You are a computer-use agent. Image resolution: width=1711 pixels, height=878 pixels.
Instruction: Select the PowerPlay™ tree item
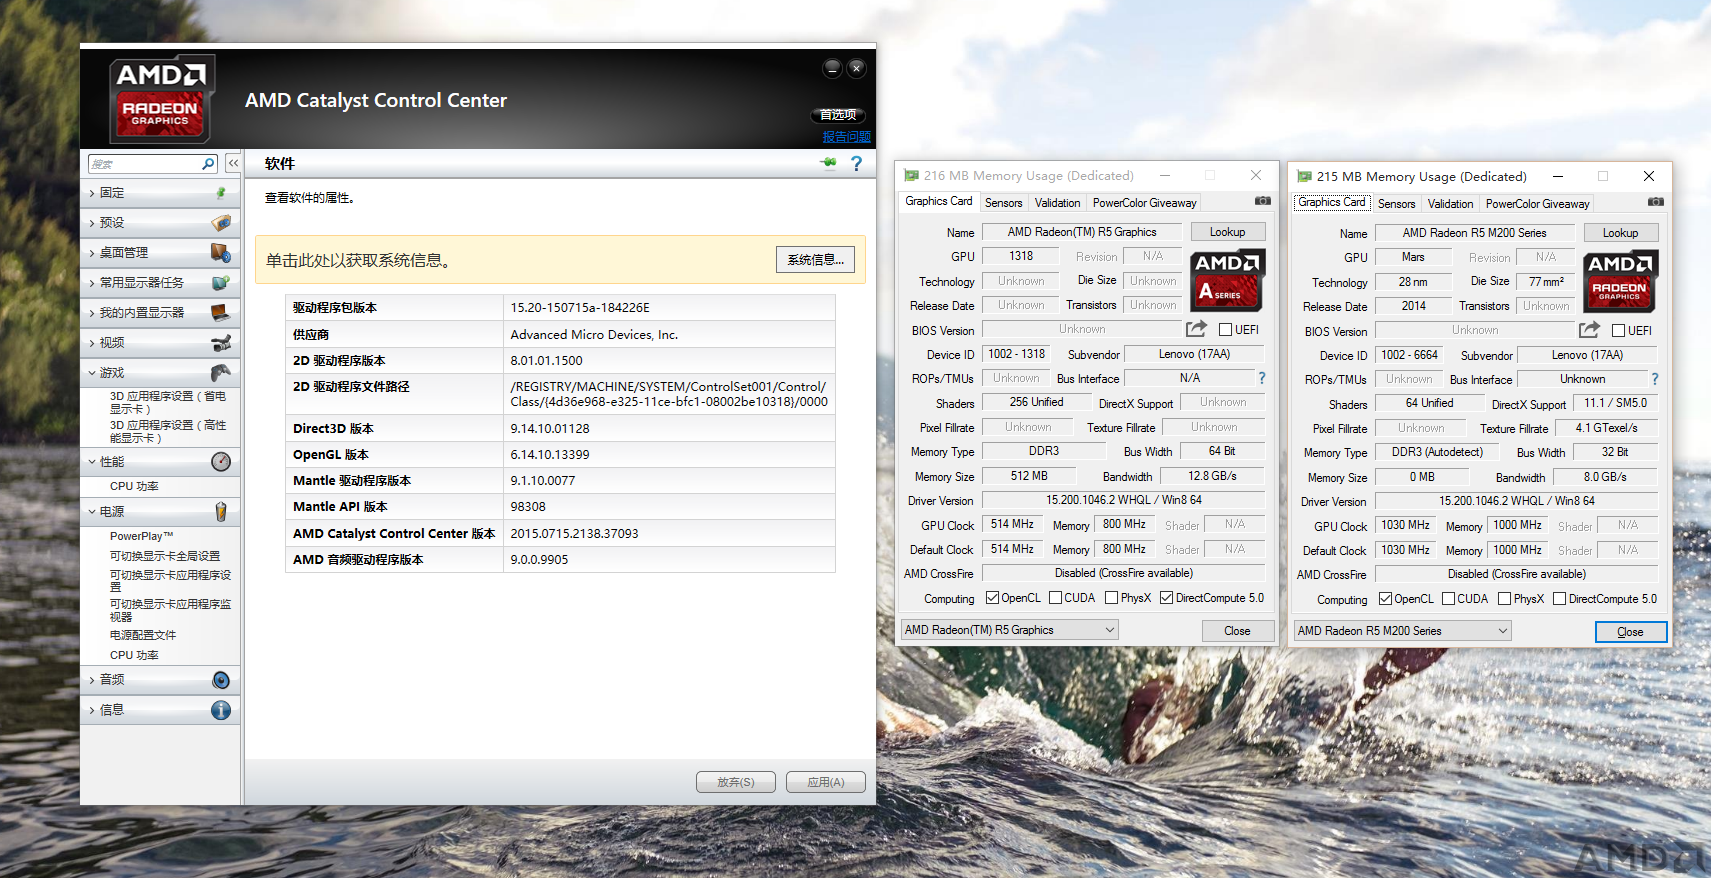coord(142,536)
